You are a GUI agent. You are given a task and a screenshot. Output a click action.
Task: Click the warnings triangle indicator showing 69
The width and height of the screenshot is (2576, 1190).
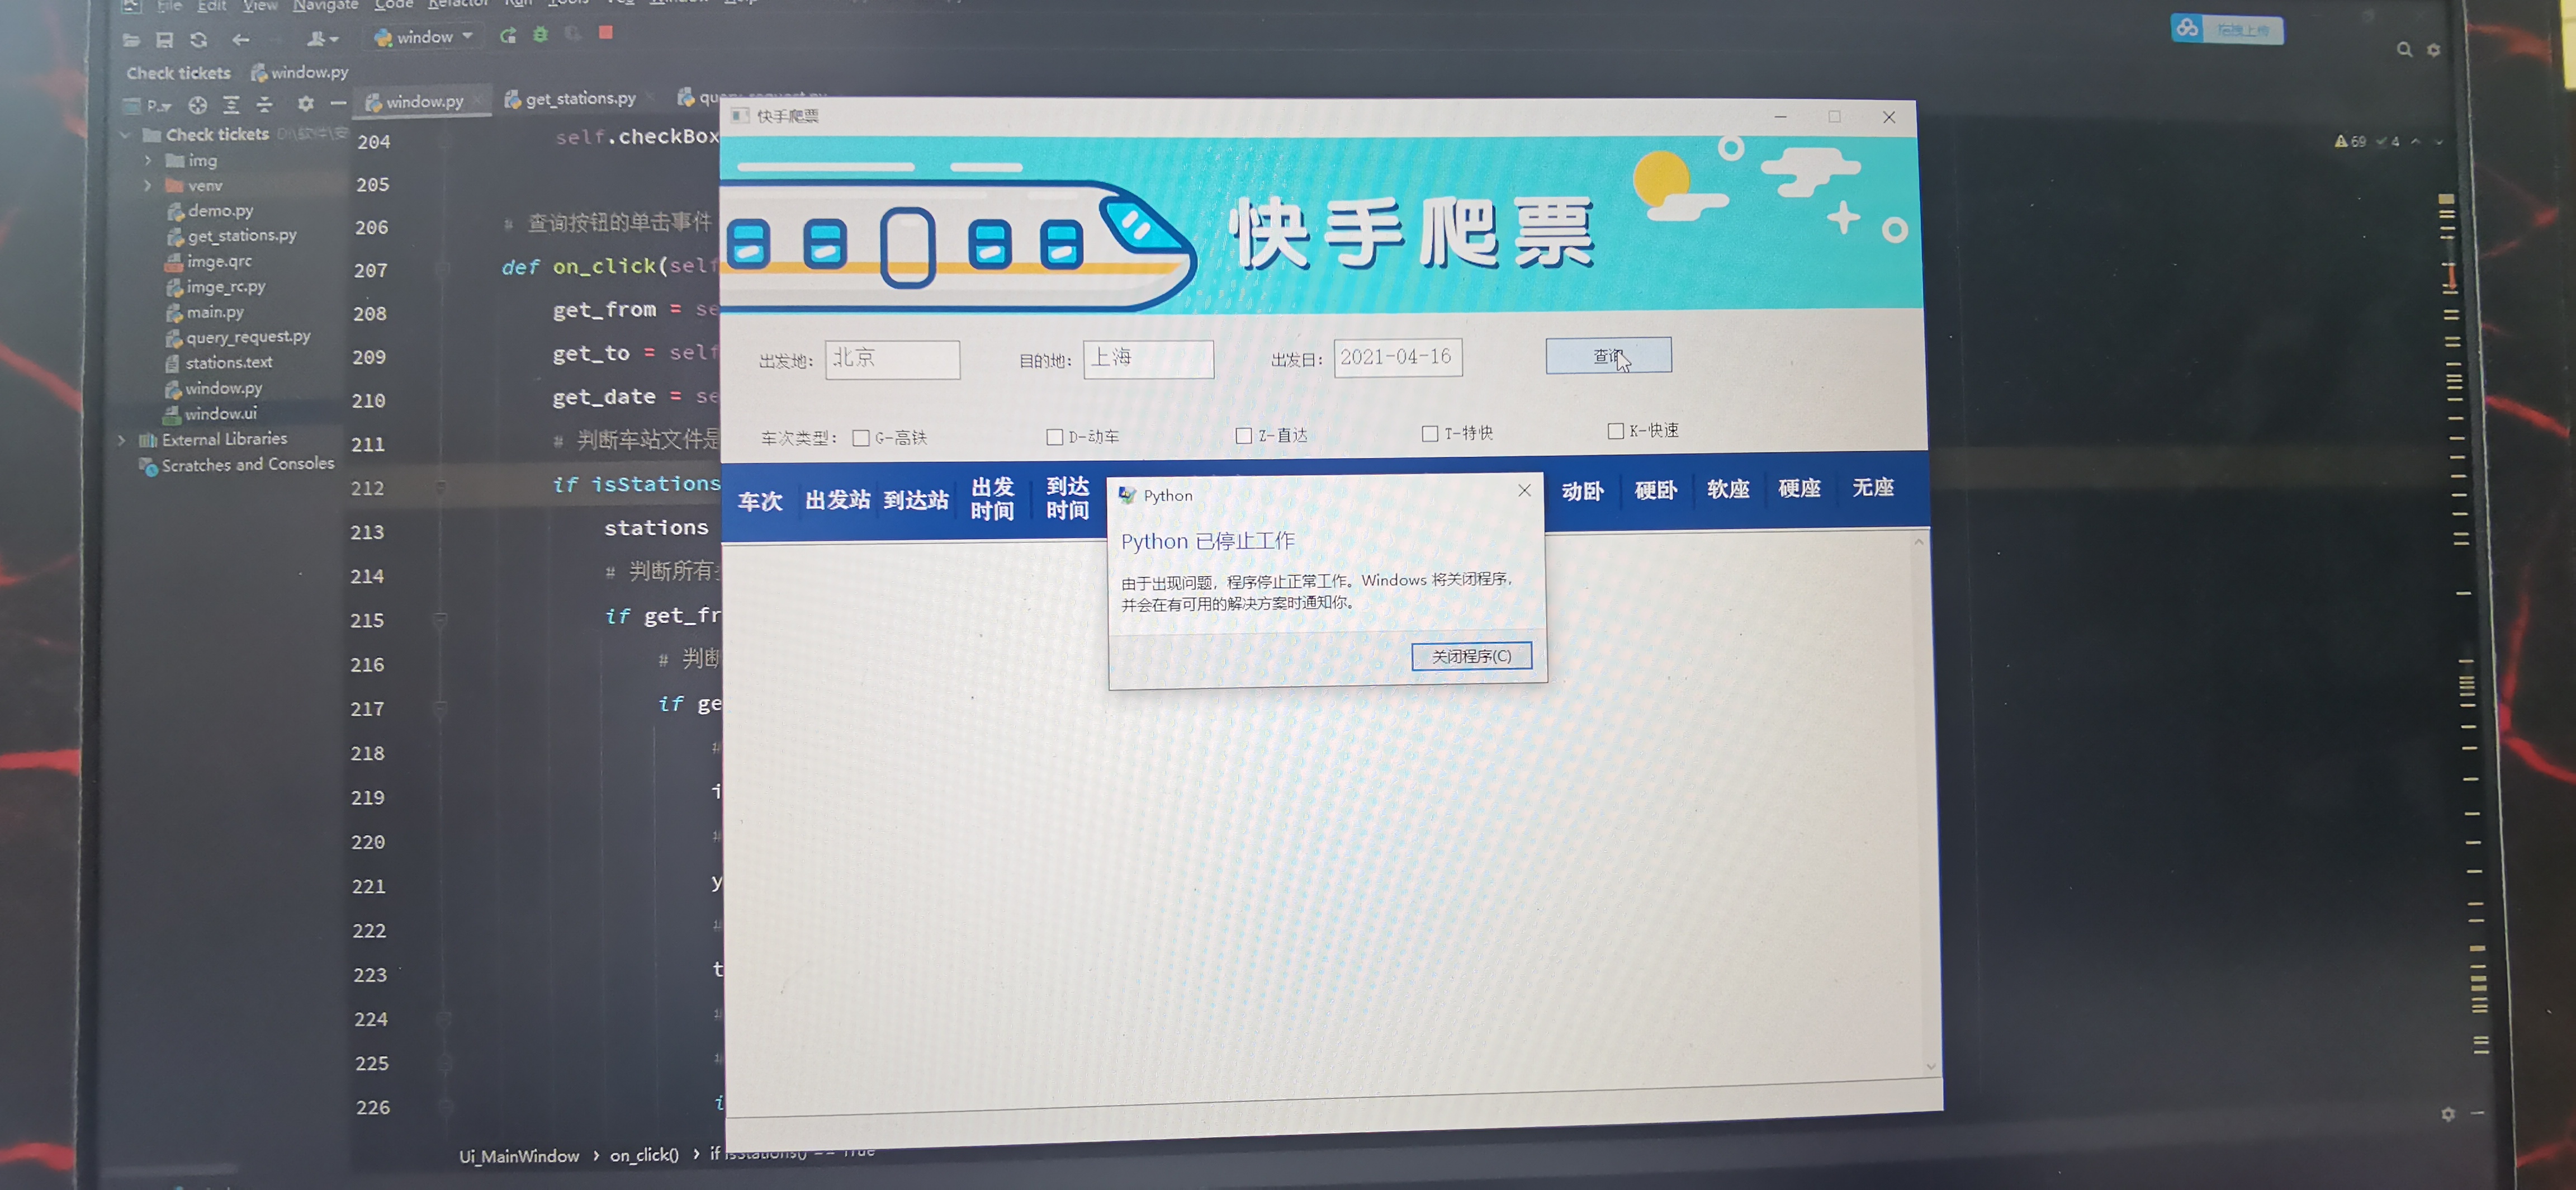2350,142
